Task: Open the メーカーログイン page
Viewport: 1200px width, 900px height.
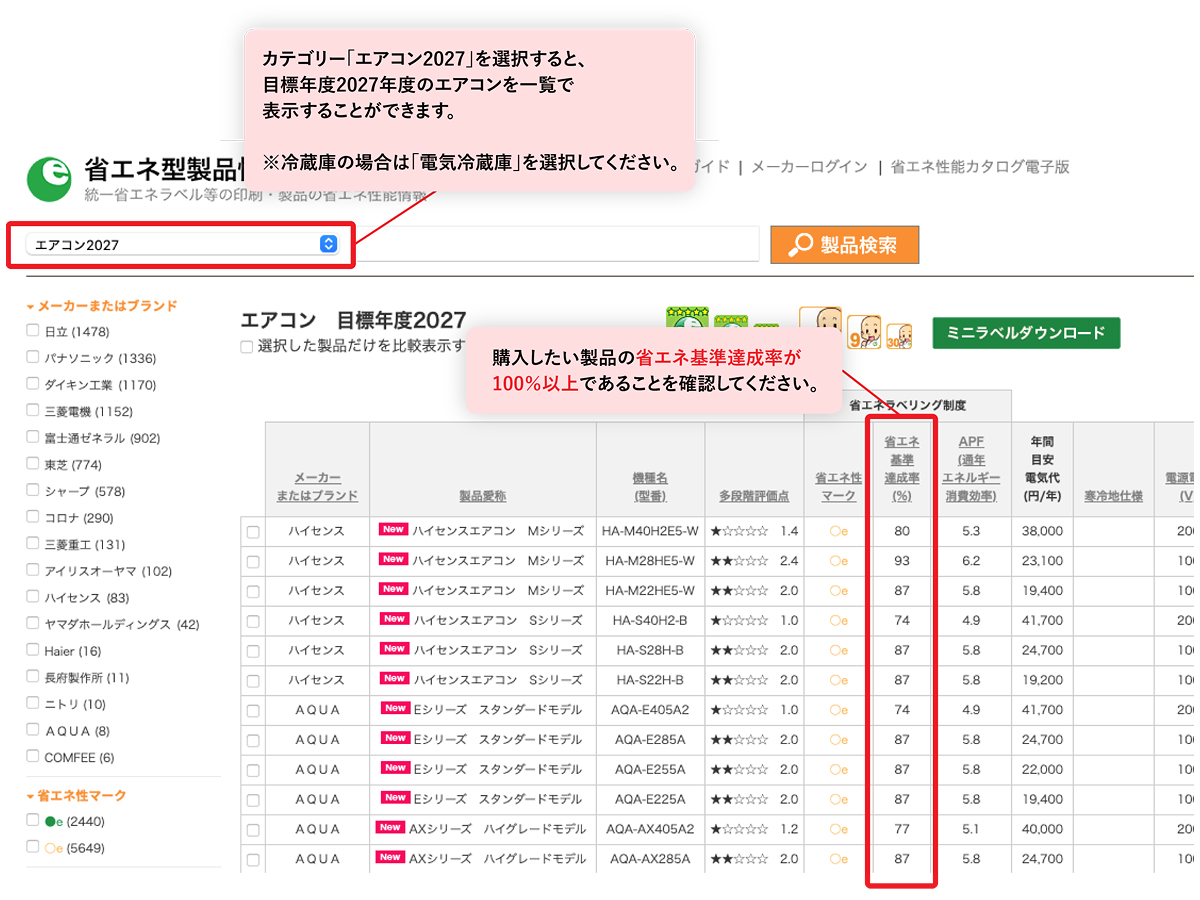Action: (x=809, y=167)
